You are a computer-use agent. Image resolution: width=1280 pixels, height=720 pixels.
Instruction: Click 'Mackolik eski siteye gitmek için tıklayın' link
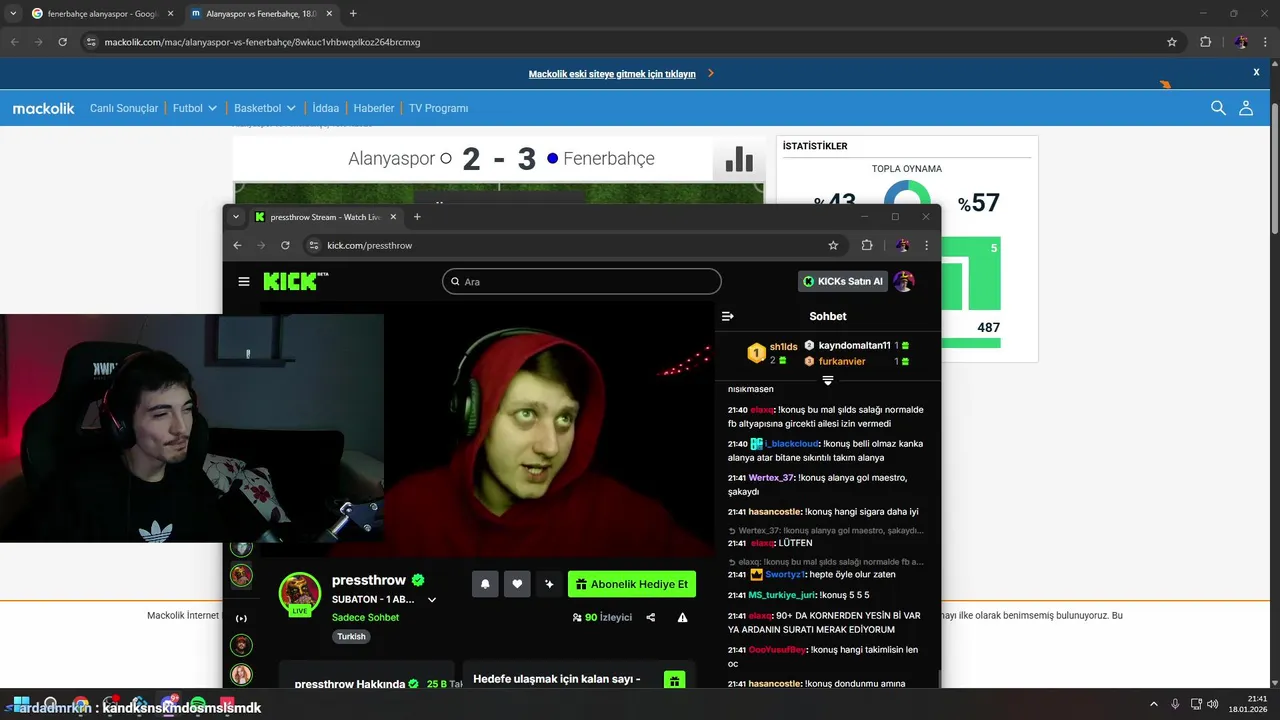pos(612,74)
